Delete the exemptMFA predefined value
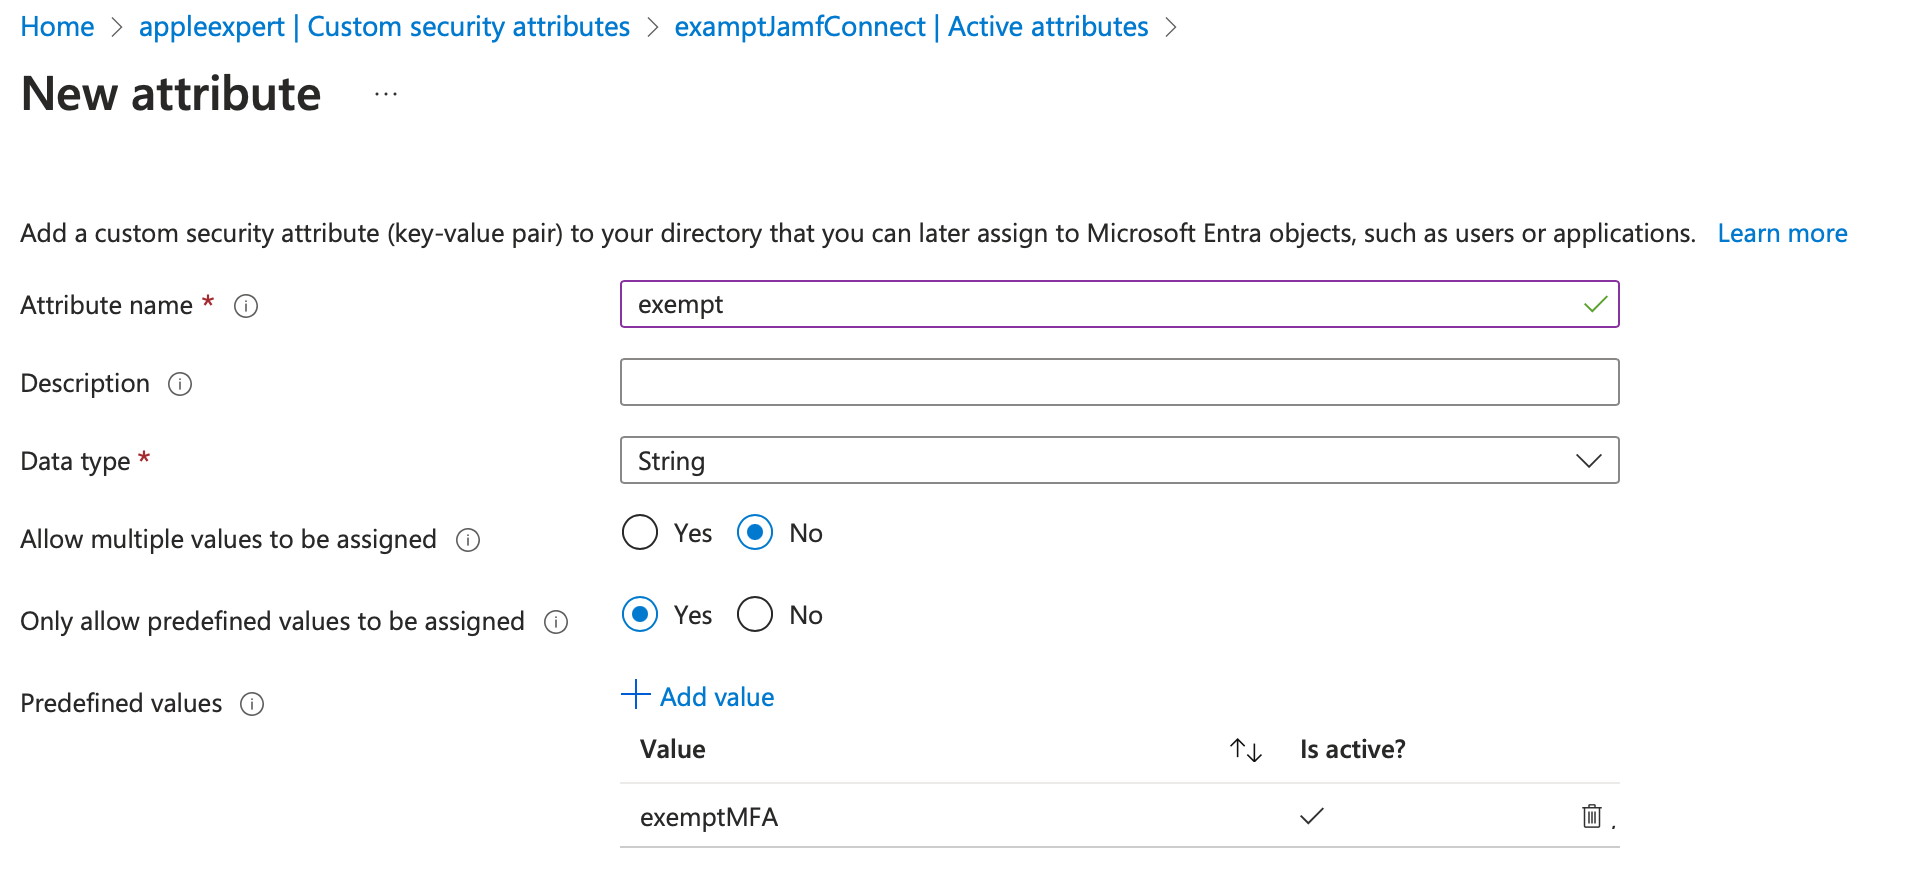The height and width of the screenshot is (884, 1914). tap(1591, 816)
